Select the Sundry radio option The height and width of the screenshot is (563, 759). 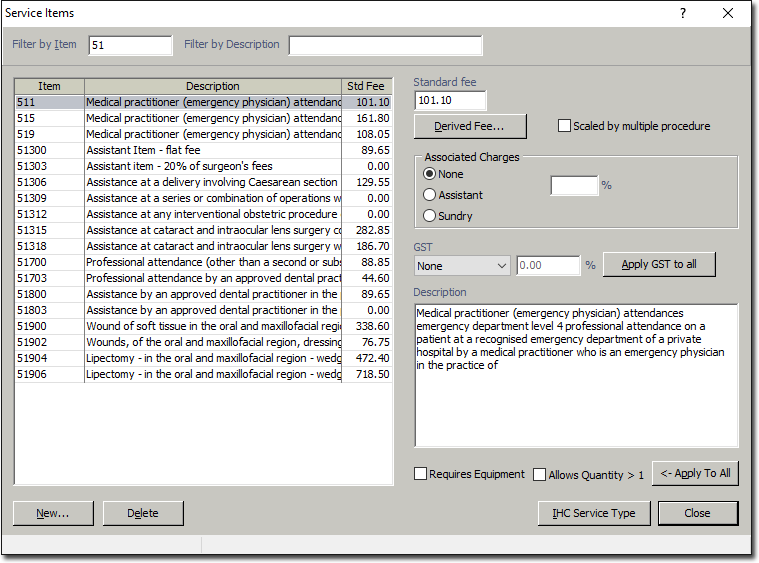click(x=431, y=216)
